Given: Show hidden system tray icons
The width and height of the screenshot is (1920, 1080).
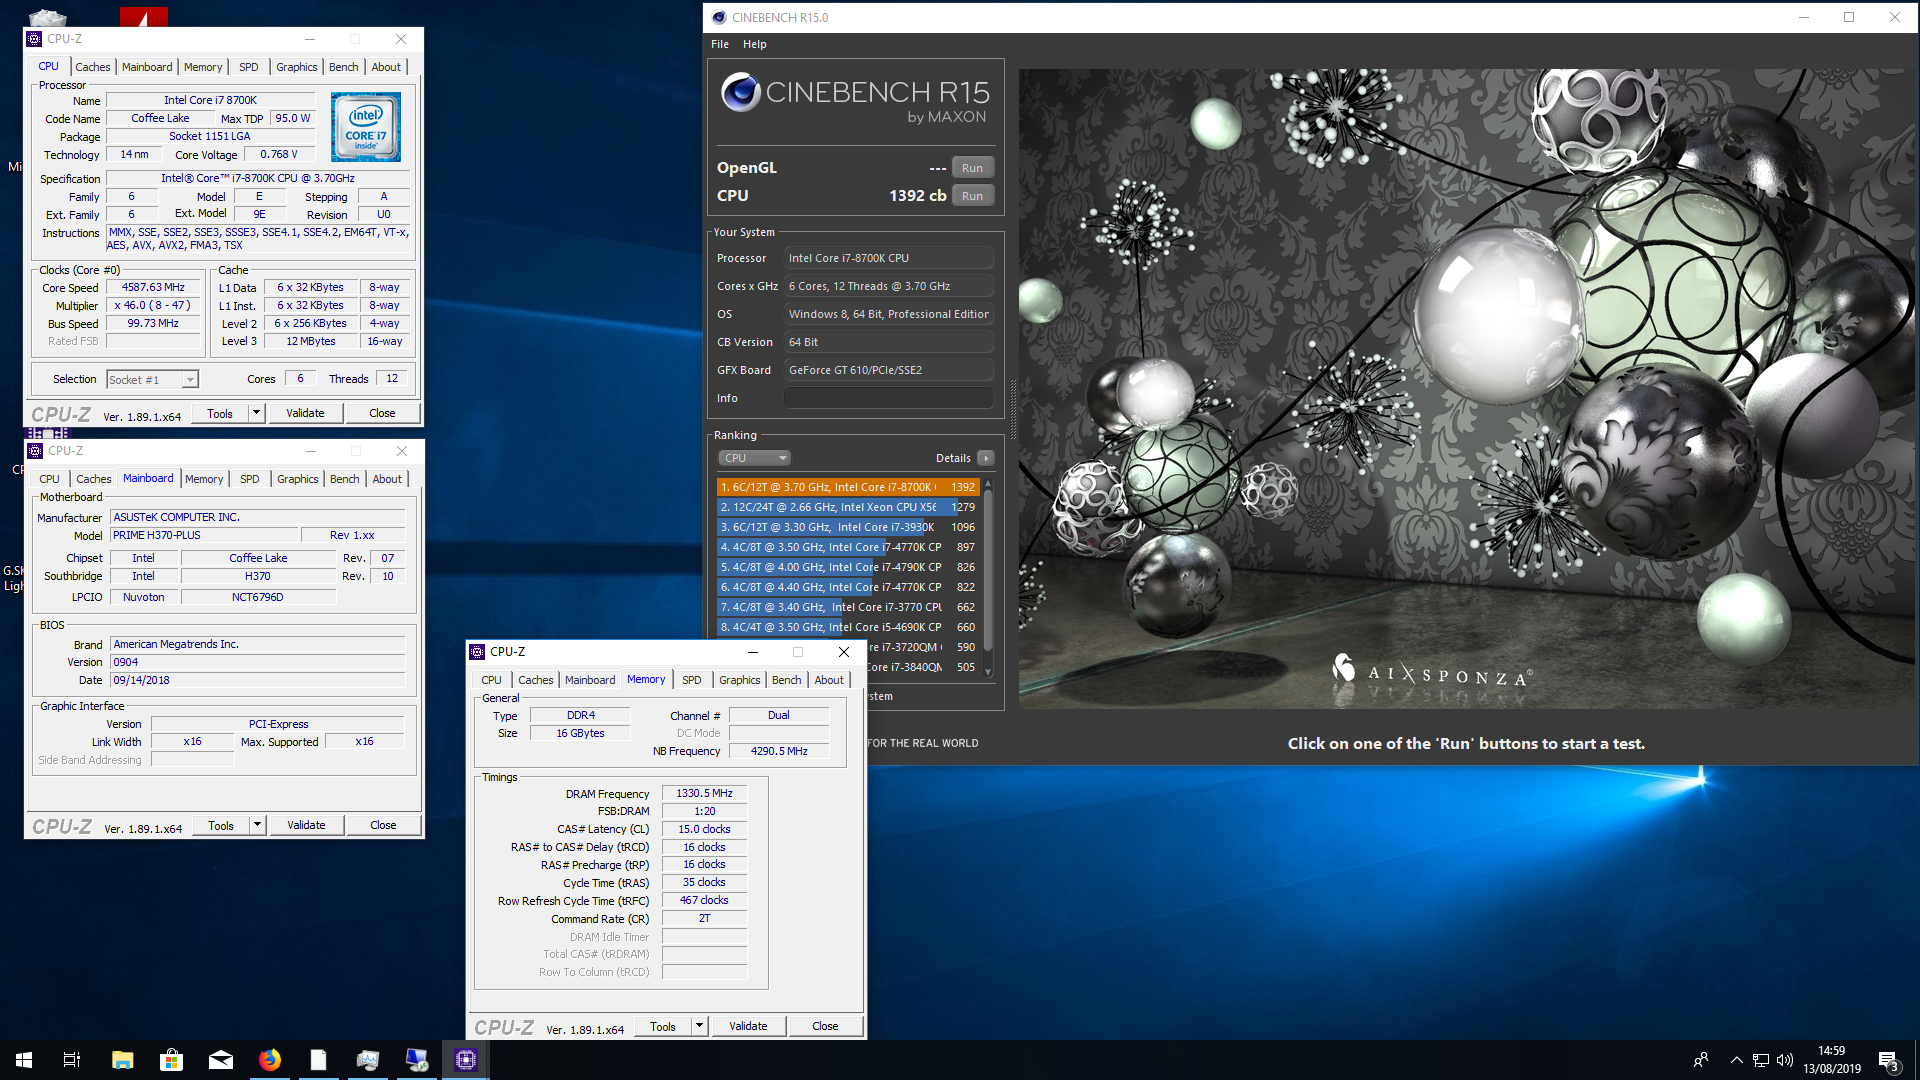Looking at the screenshot, I should (x=1737, y=1060).
